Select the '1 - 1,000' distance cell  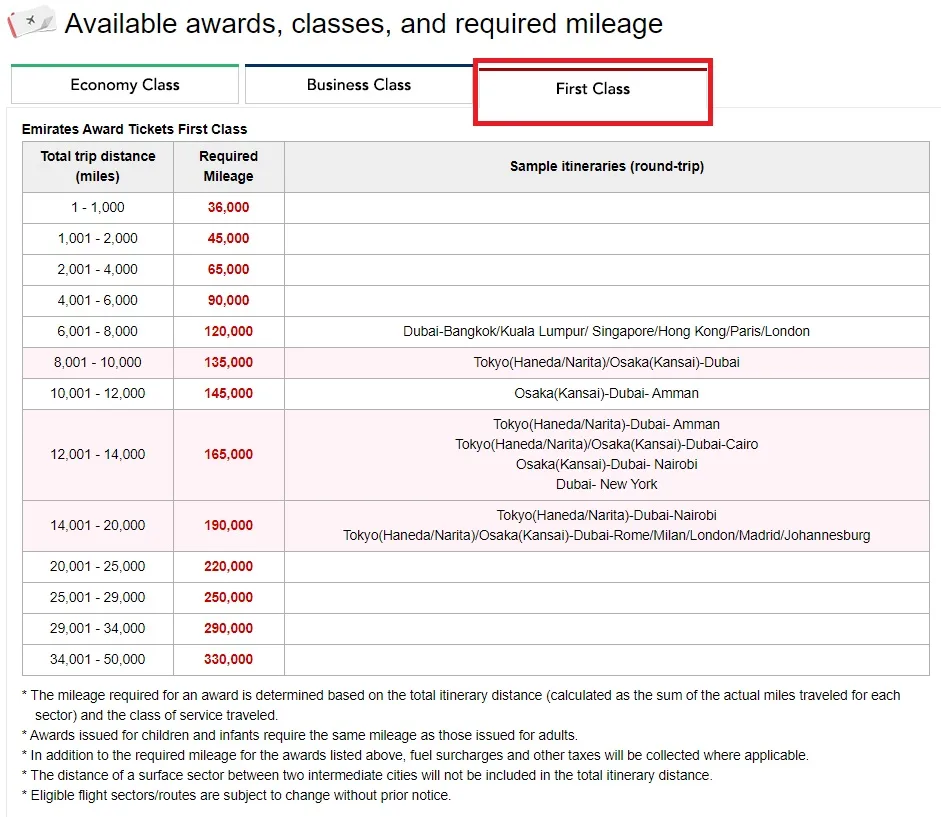pos(98,208)
